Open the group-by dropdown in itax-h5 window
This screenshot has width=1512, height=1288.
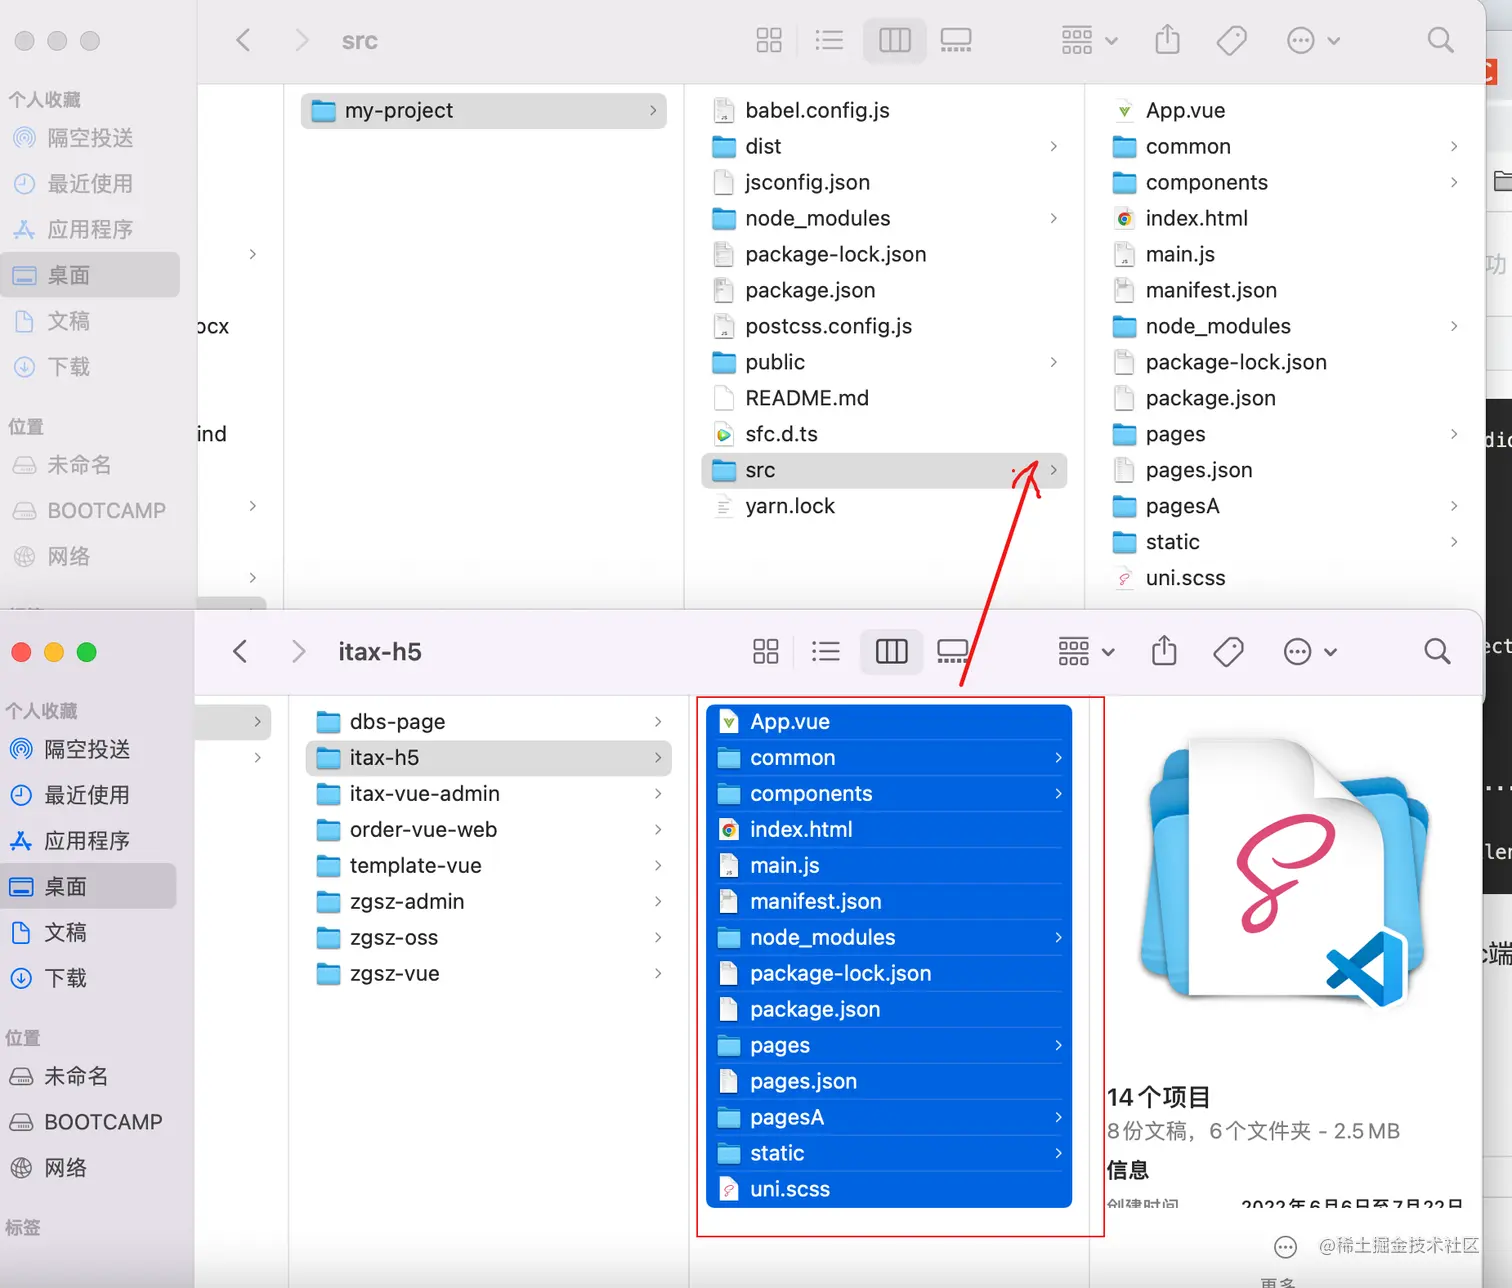click(1086, 652)
